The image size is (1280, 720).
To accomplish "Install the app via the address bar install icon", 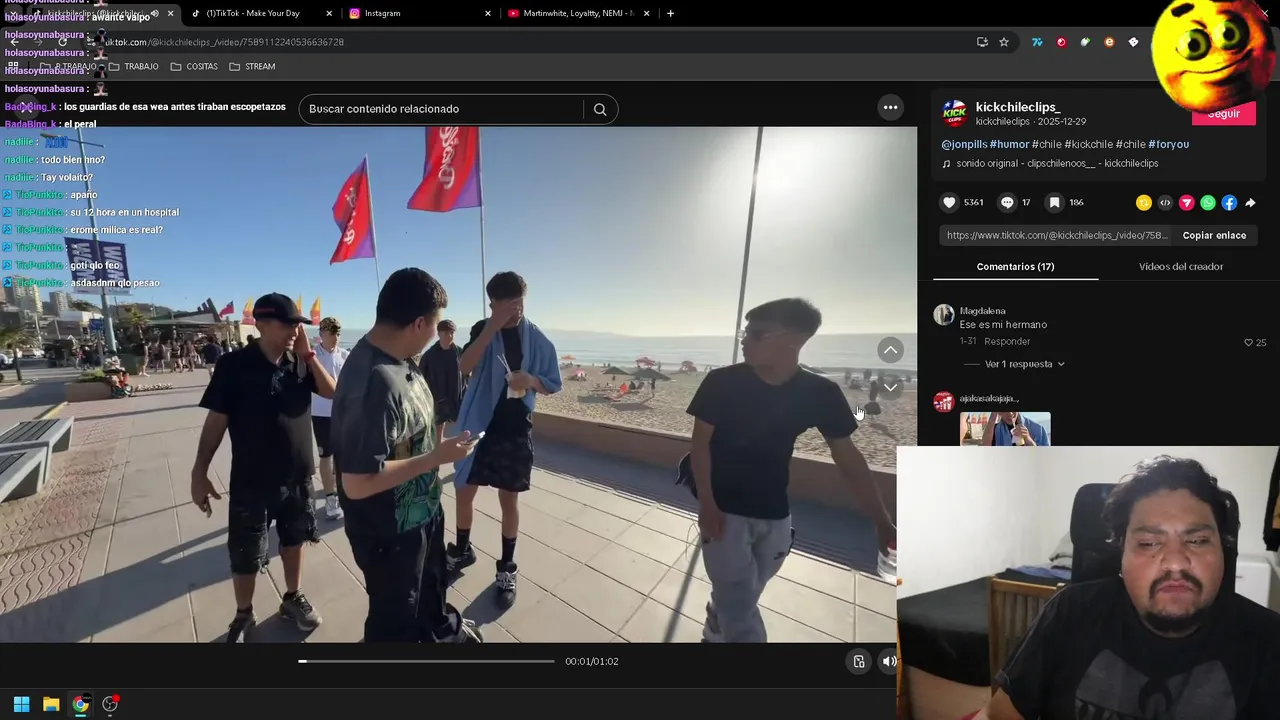I will pyautogui.click(x=982, y=42).
